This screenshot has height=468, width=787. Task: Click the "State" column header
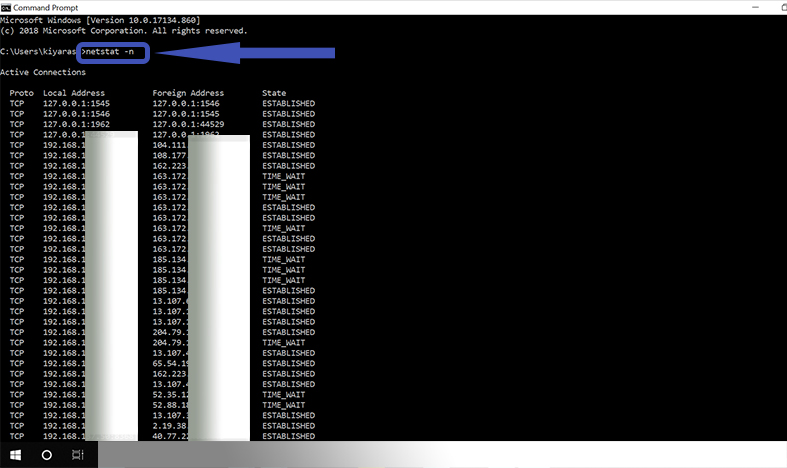point(274,93)
